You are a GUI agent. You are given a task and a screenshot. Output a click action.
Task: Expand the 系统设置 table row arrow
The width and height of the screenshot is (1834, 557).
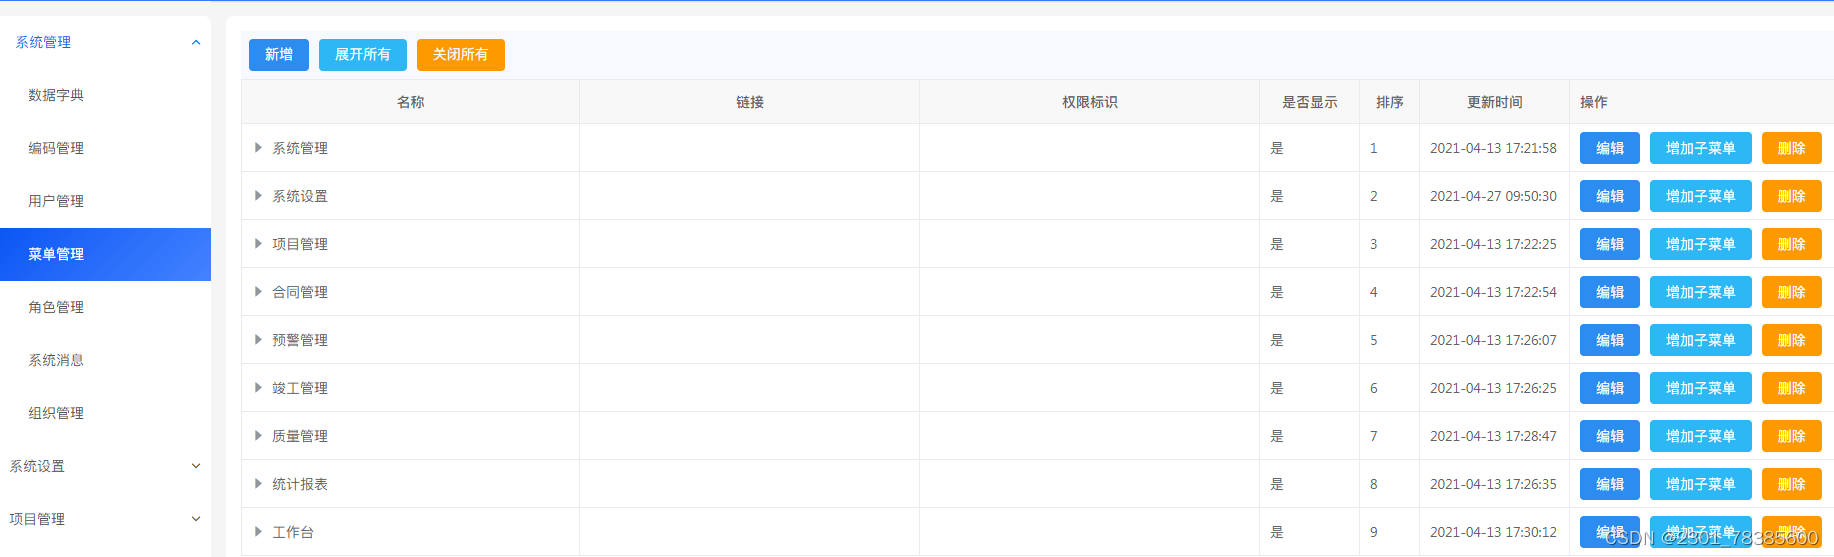pos(258,196)
